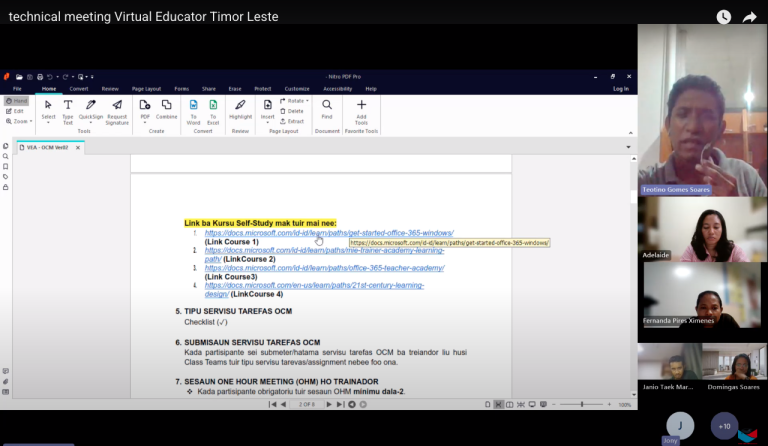Screen dimensions: 768x446
Task: Open the Help ribbon tab
Action: point(371,89)
